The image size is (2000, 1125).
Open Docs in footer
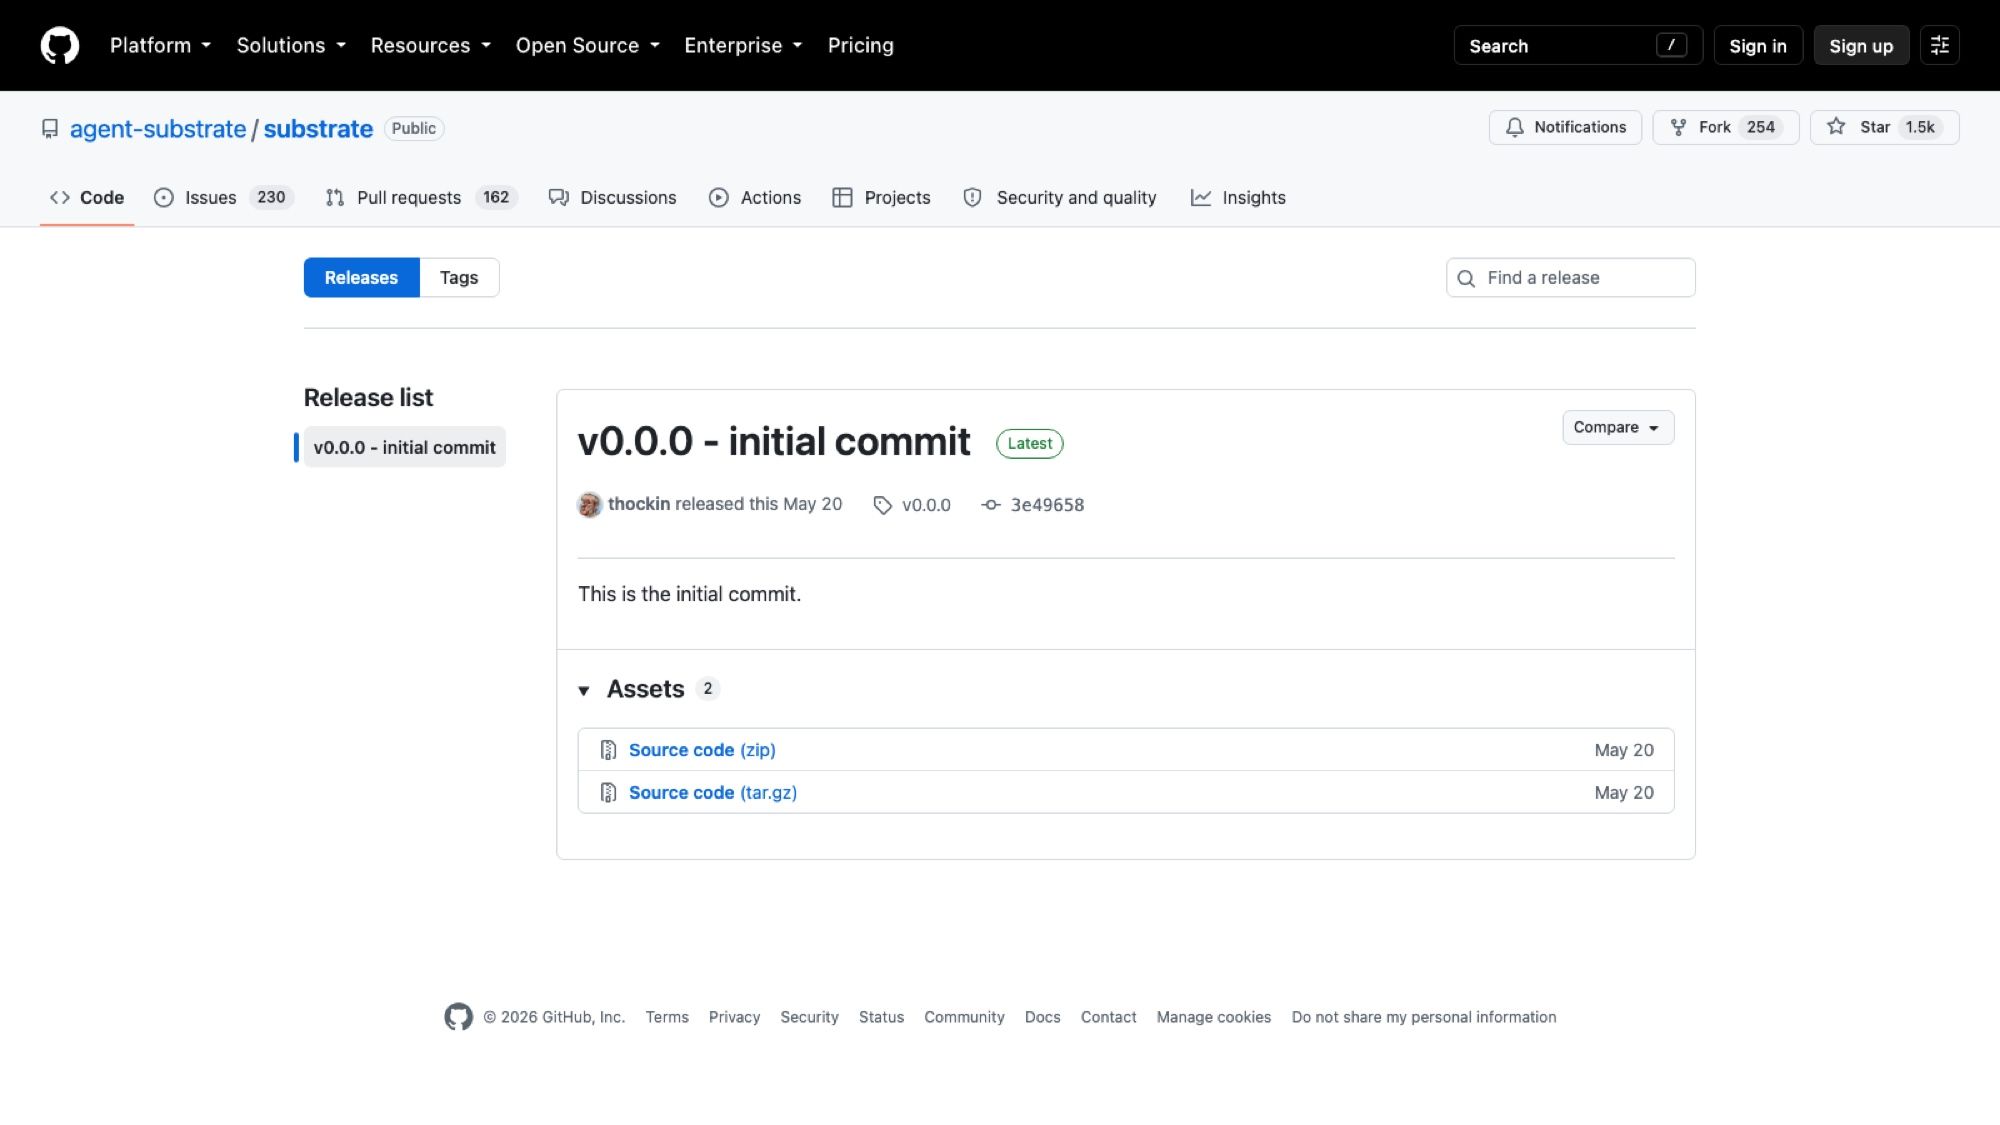pos(1042,1017)
